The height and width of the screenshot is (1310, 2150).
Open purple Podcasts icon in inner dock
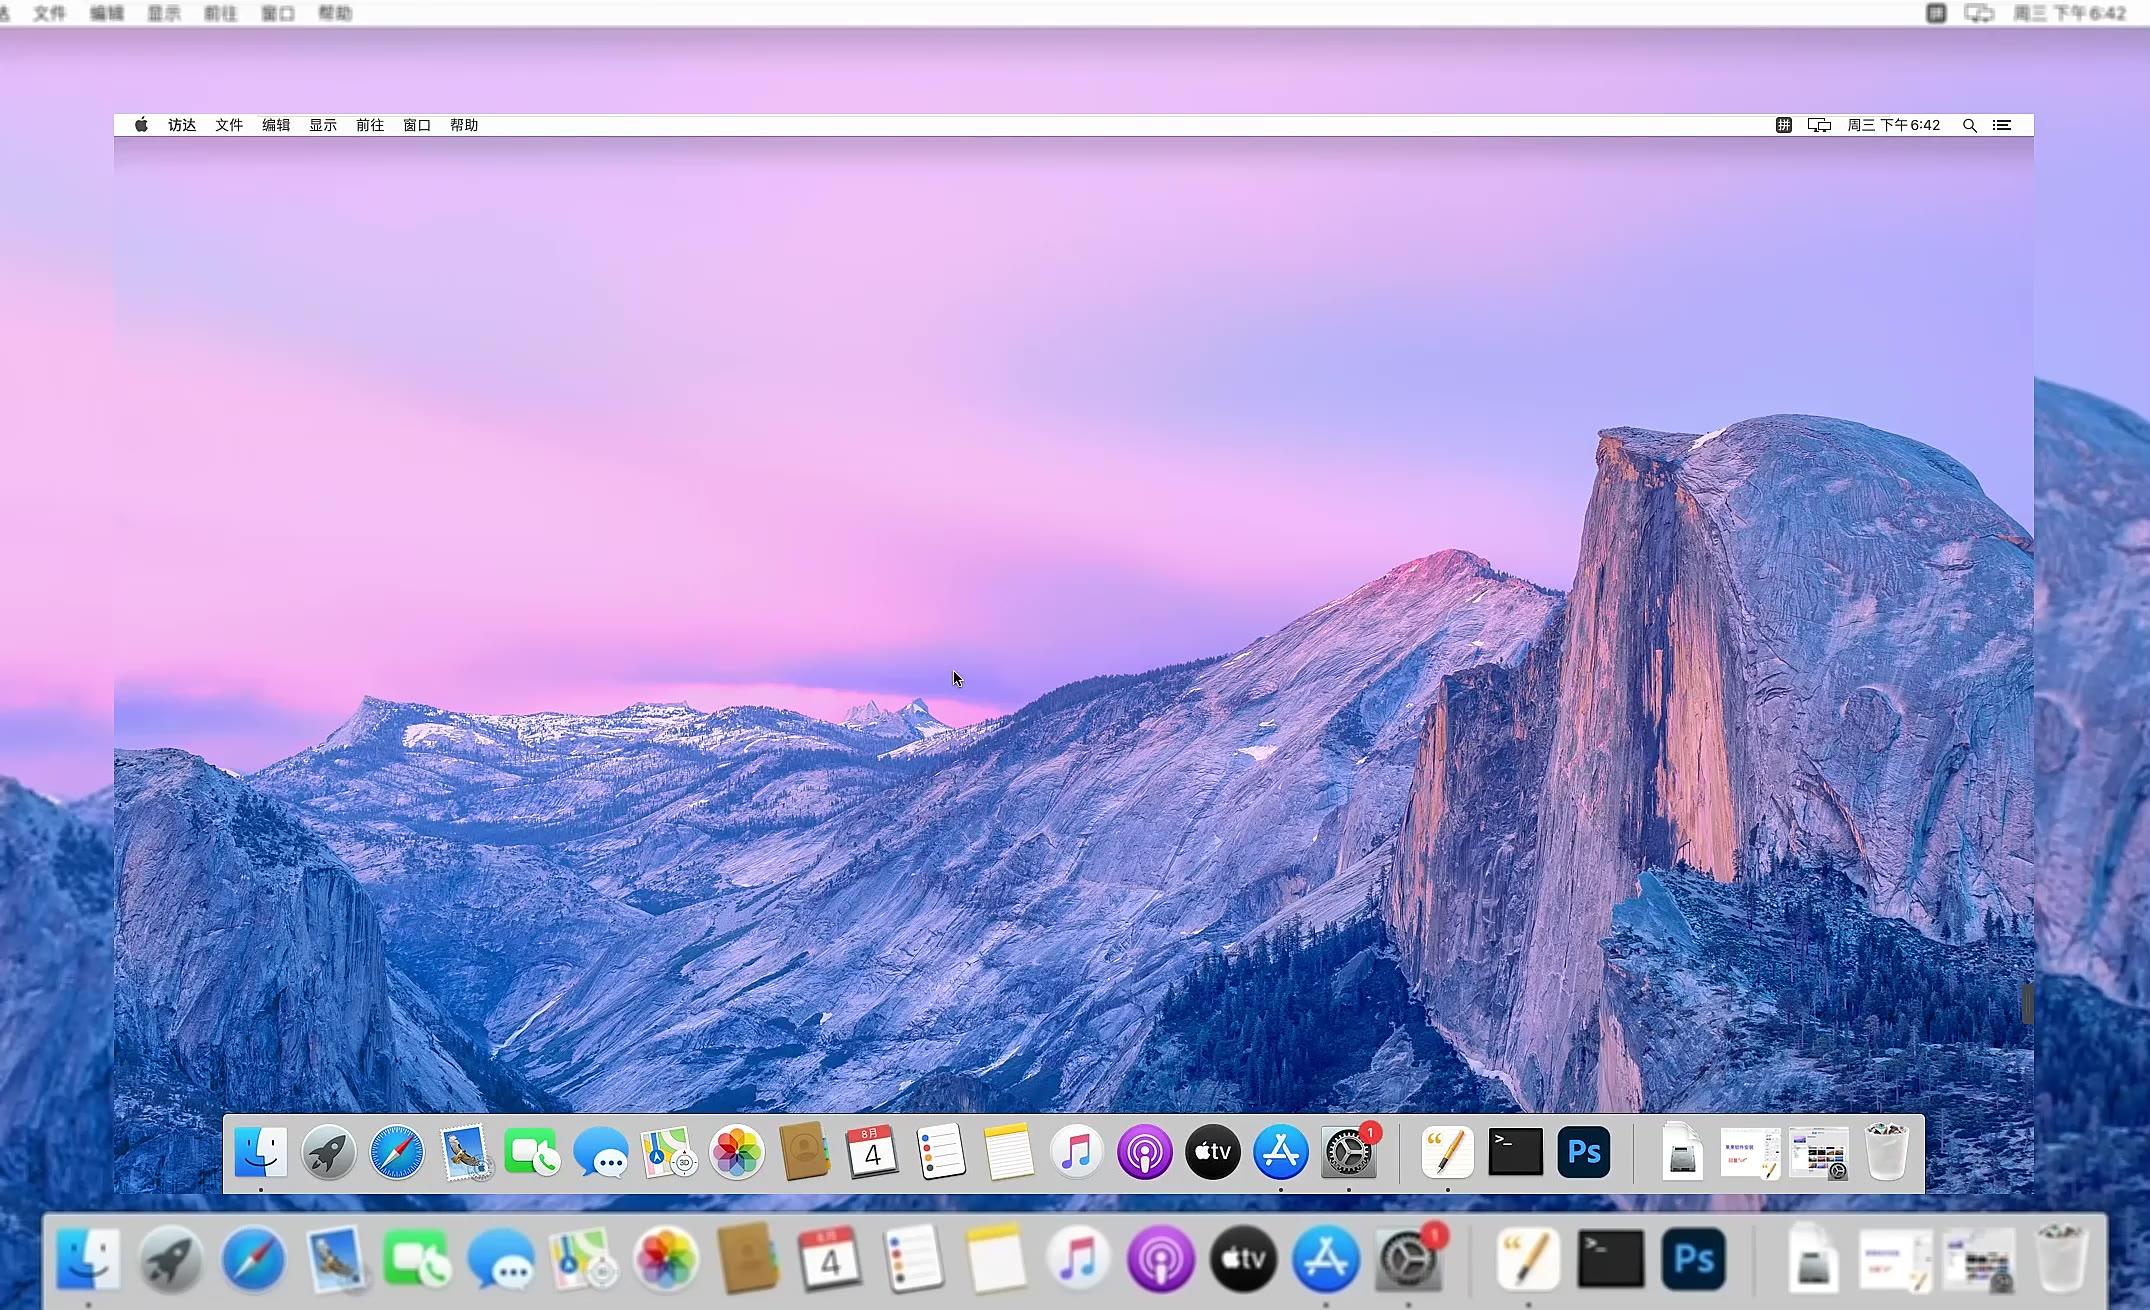[1145, 1152]
